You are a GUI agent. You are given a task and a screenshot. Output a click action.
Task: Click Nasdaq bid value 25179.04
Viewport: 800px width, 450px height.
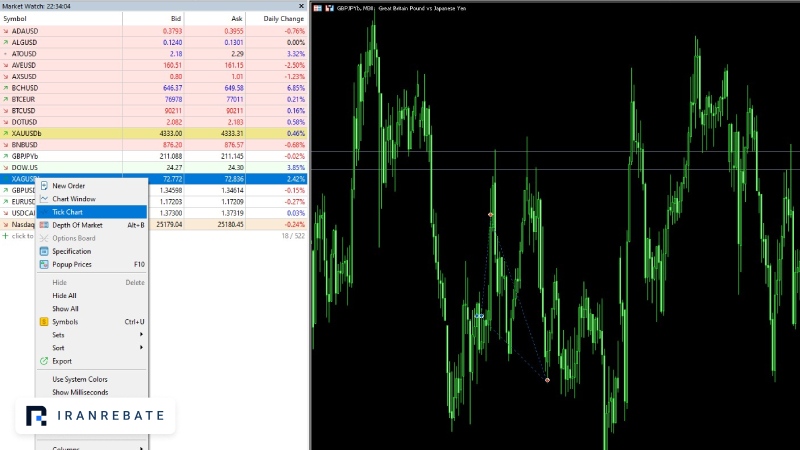[169, 224]
